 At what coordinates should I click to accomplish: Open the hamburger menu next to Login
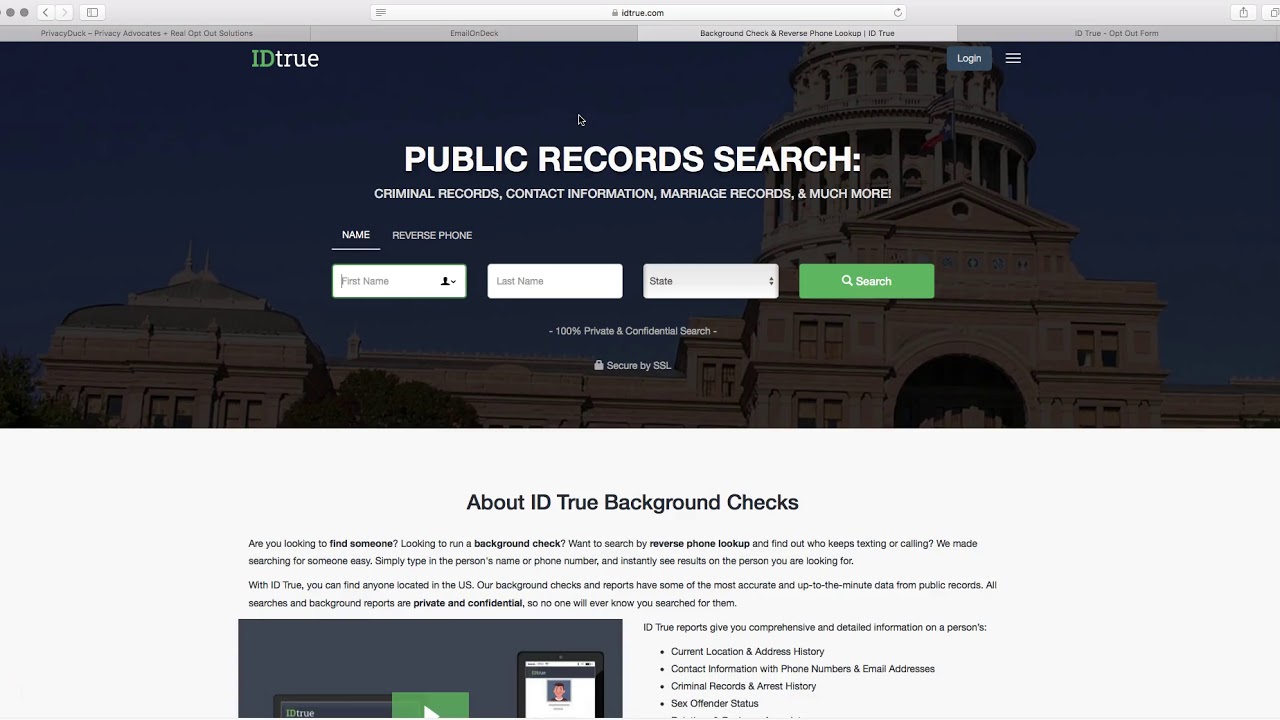[1013, 58]
